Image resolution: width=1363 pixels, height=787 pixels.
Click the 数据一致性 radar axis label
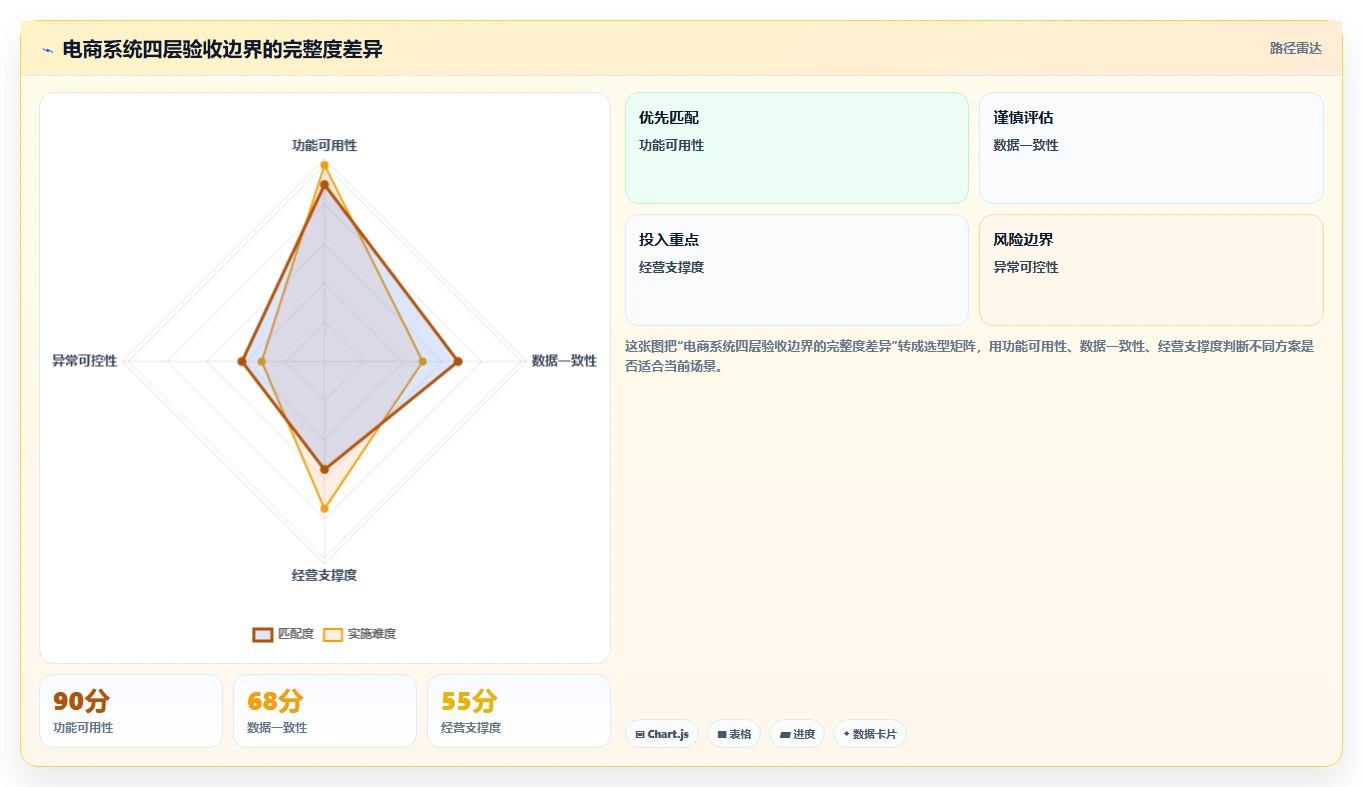click(x=564, y=361)
